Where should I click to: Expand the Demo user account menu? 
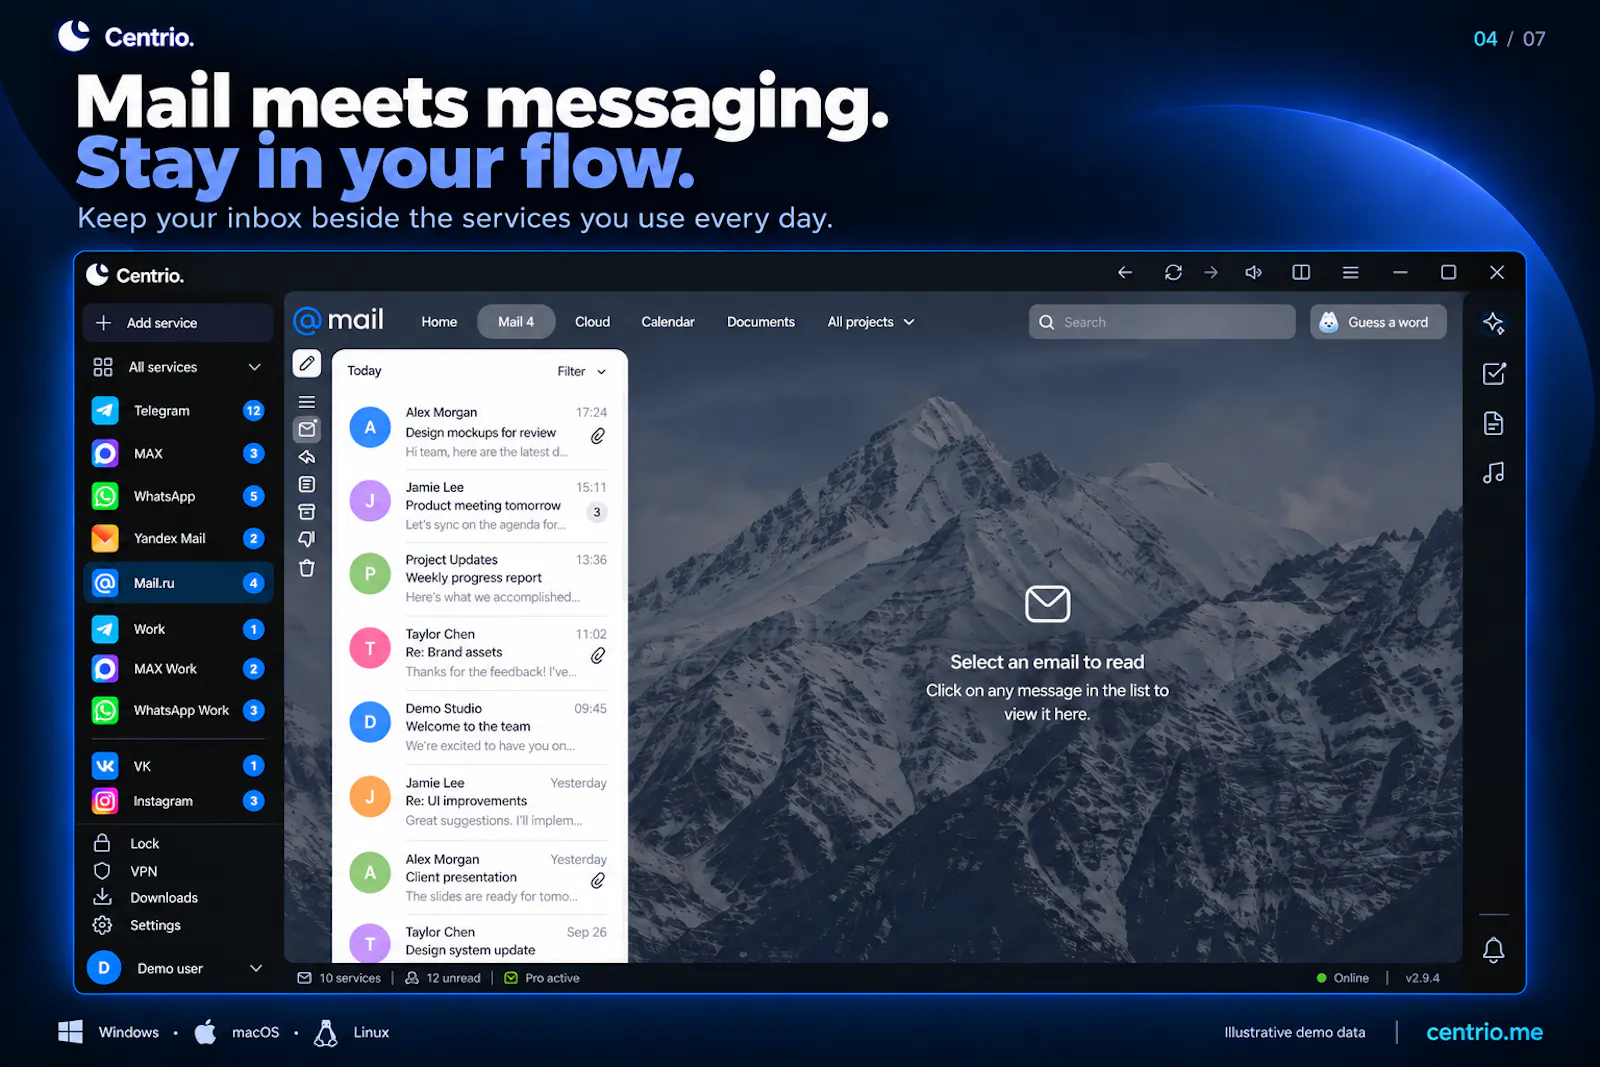(x=176, y=968)
